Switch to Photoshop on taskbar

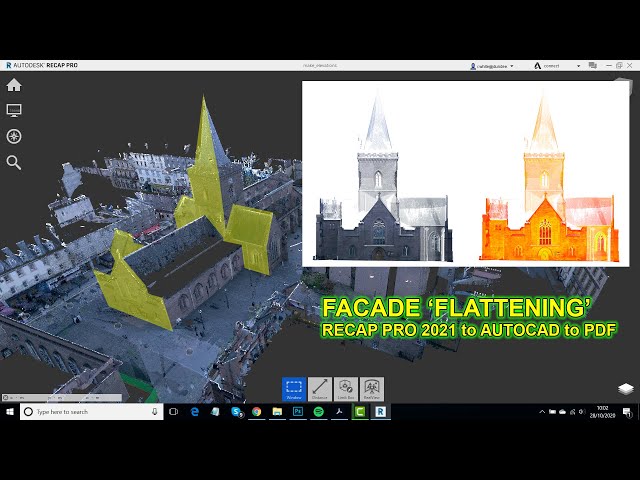point(298,412)
